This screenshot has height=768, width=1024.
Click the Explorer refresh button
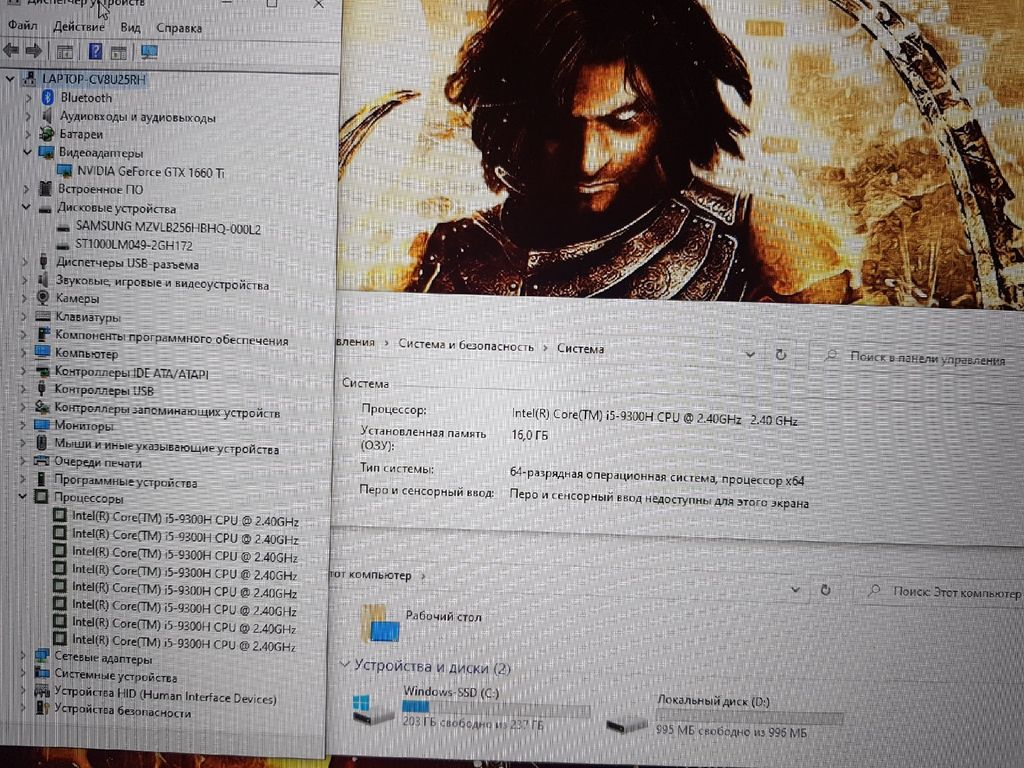[x=825, y=590]
